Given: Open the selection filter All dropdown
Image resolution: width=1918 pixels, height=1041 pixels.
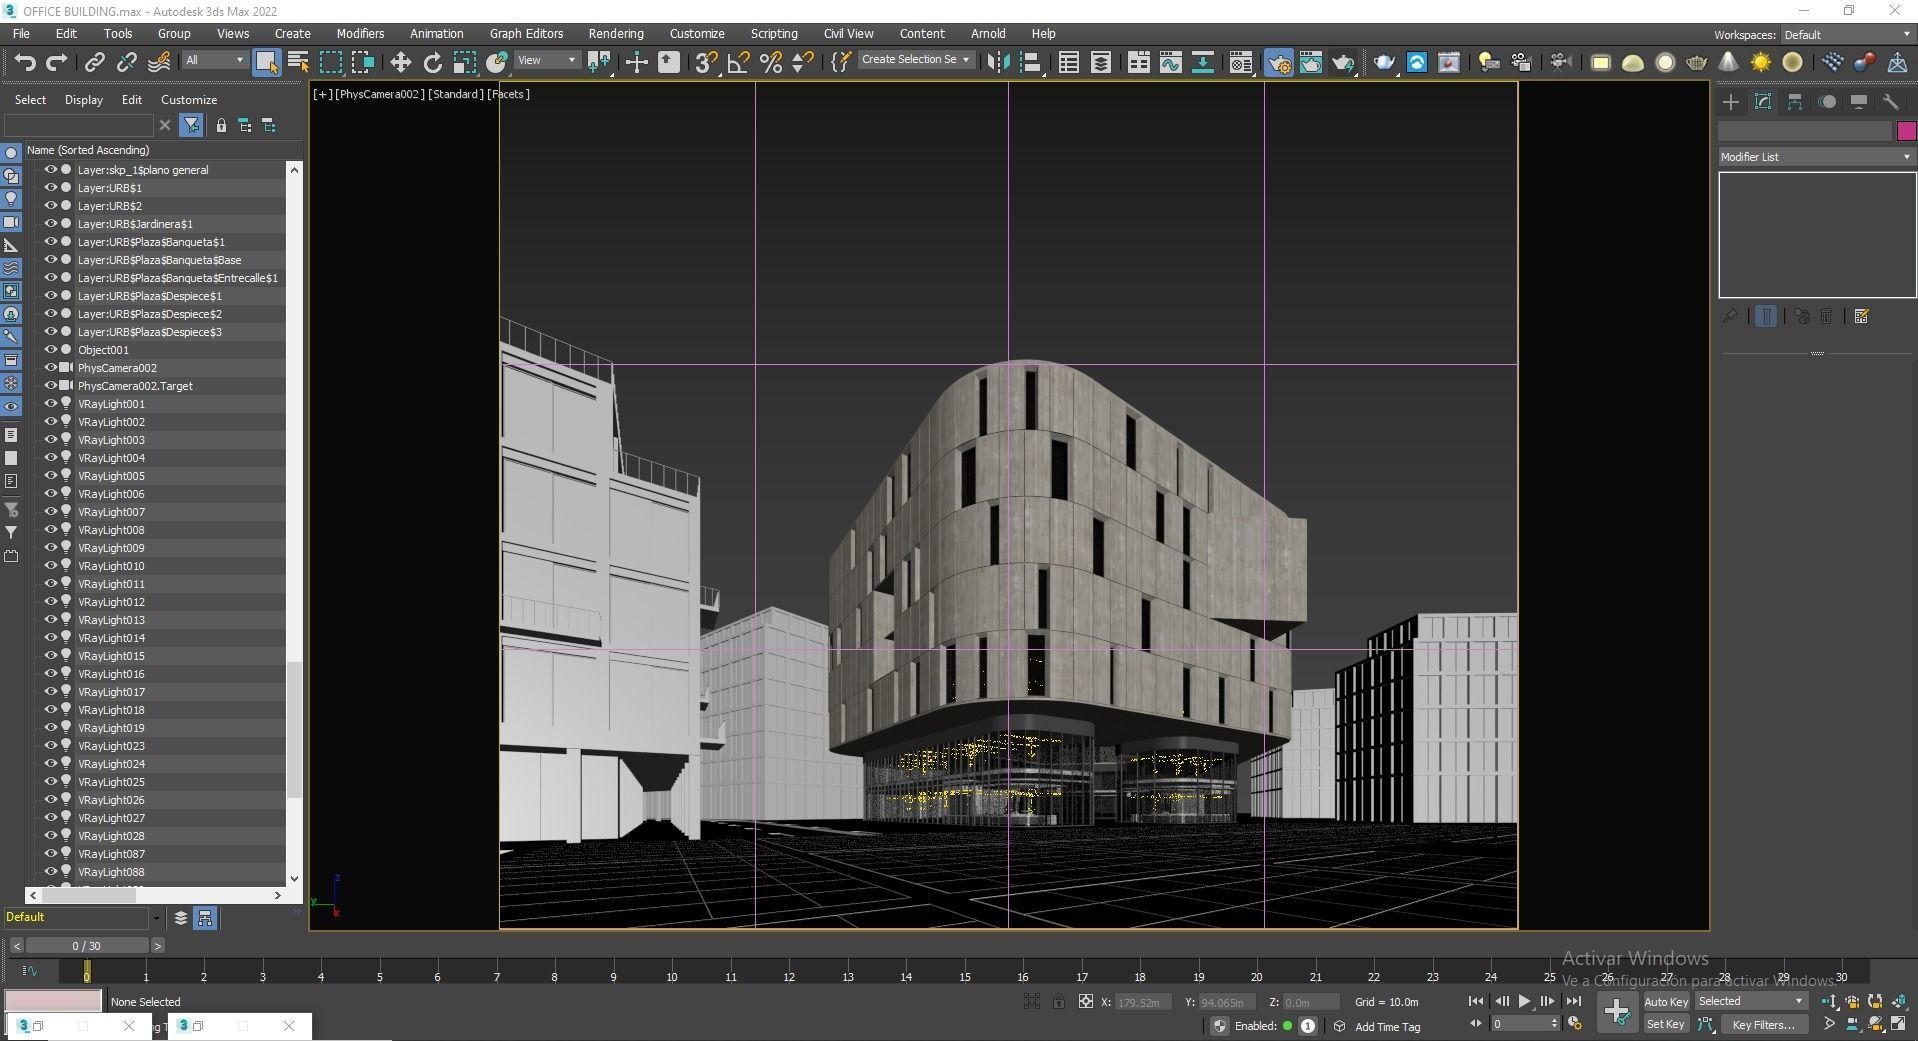Looking at the screenshot, I should tap(214, 60).
